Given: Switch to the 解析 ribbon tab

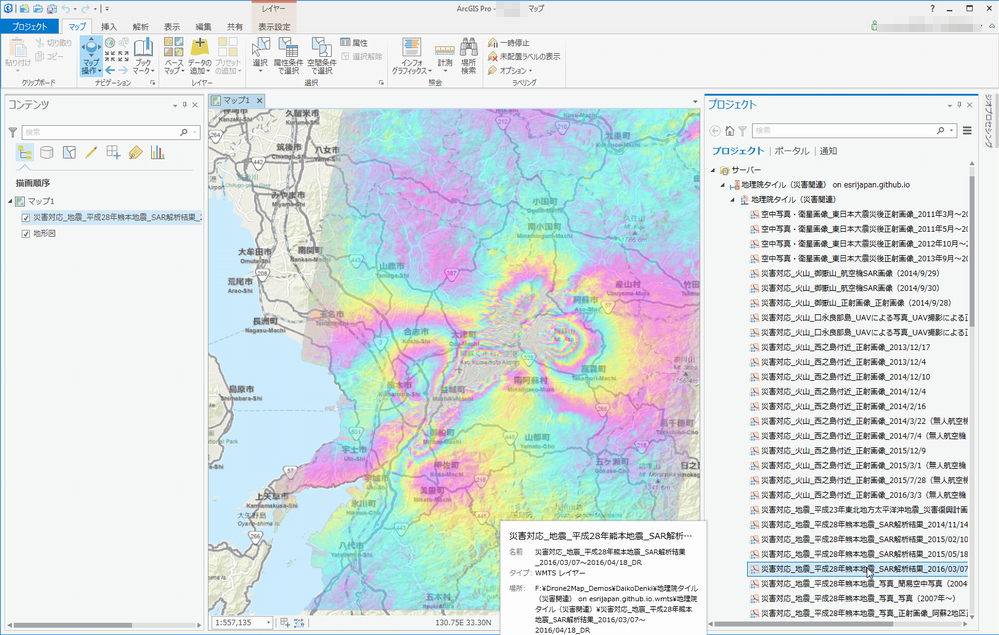Looking at the screenshot, I should [x=140, y=26].
